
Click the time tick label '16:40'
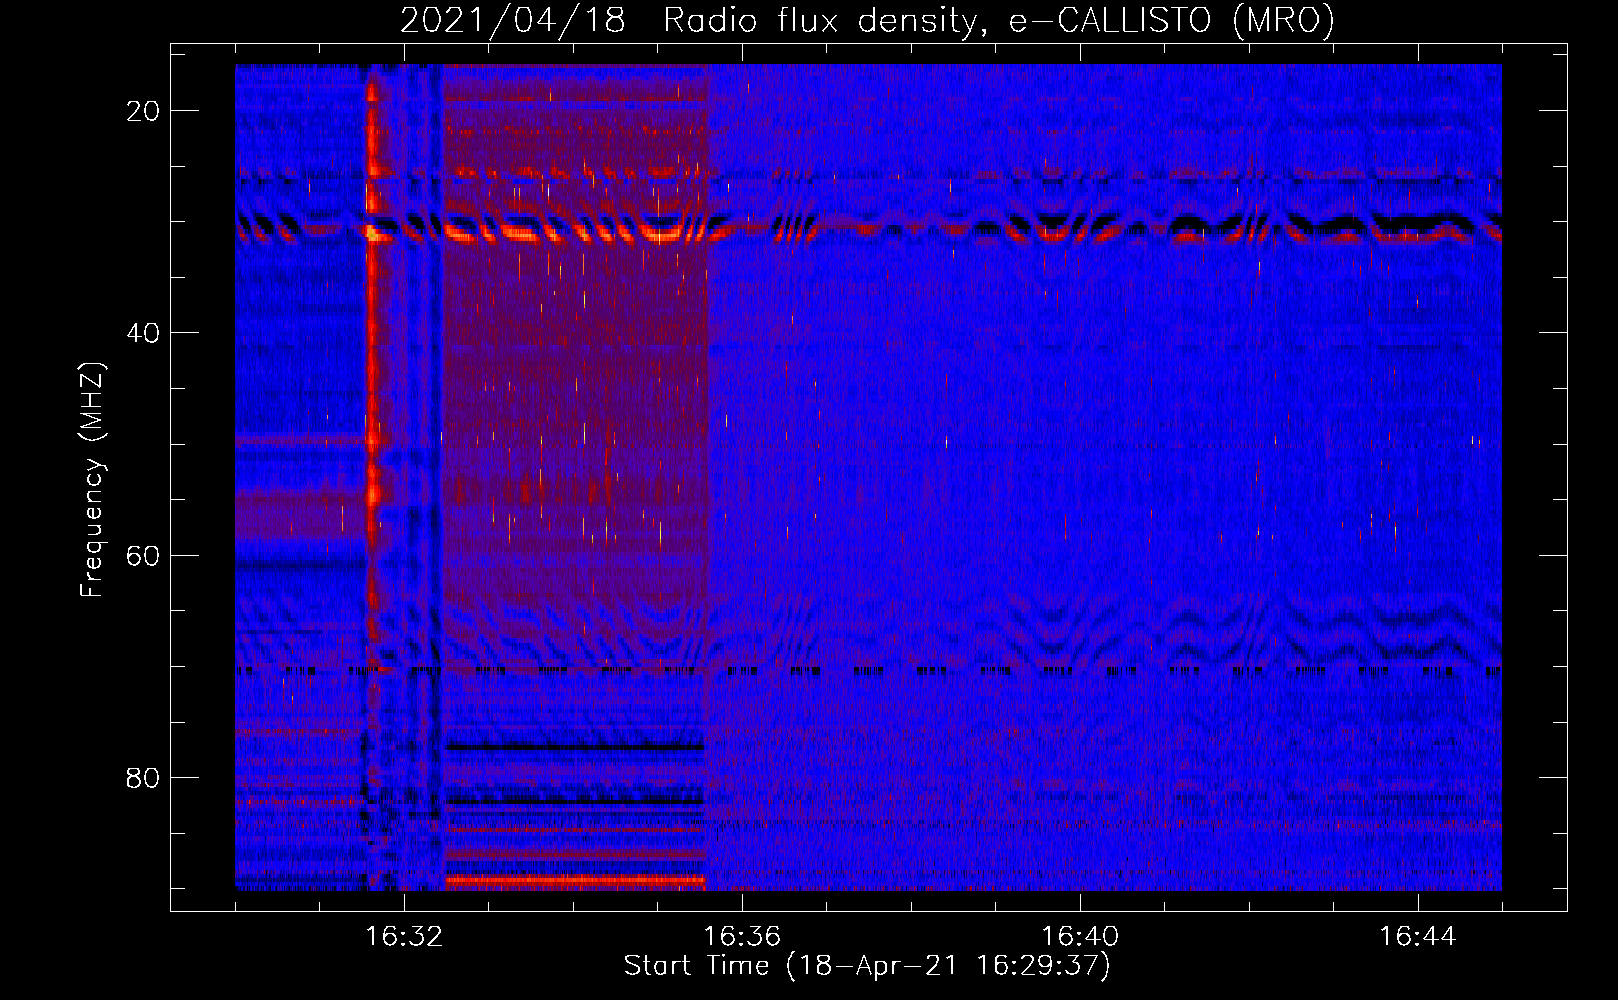(x=1080, y=937)
